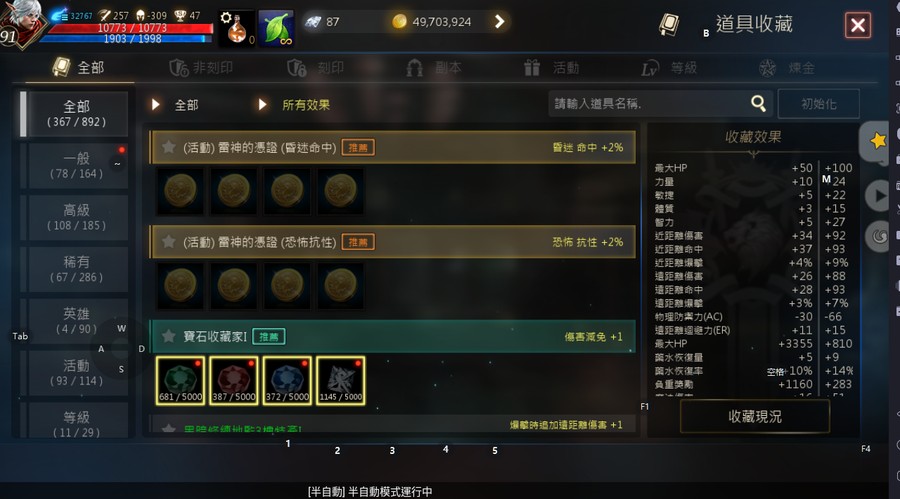Open the yellow star favorites side tab

click(x=875, y=141)
